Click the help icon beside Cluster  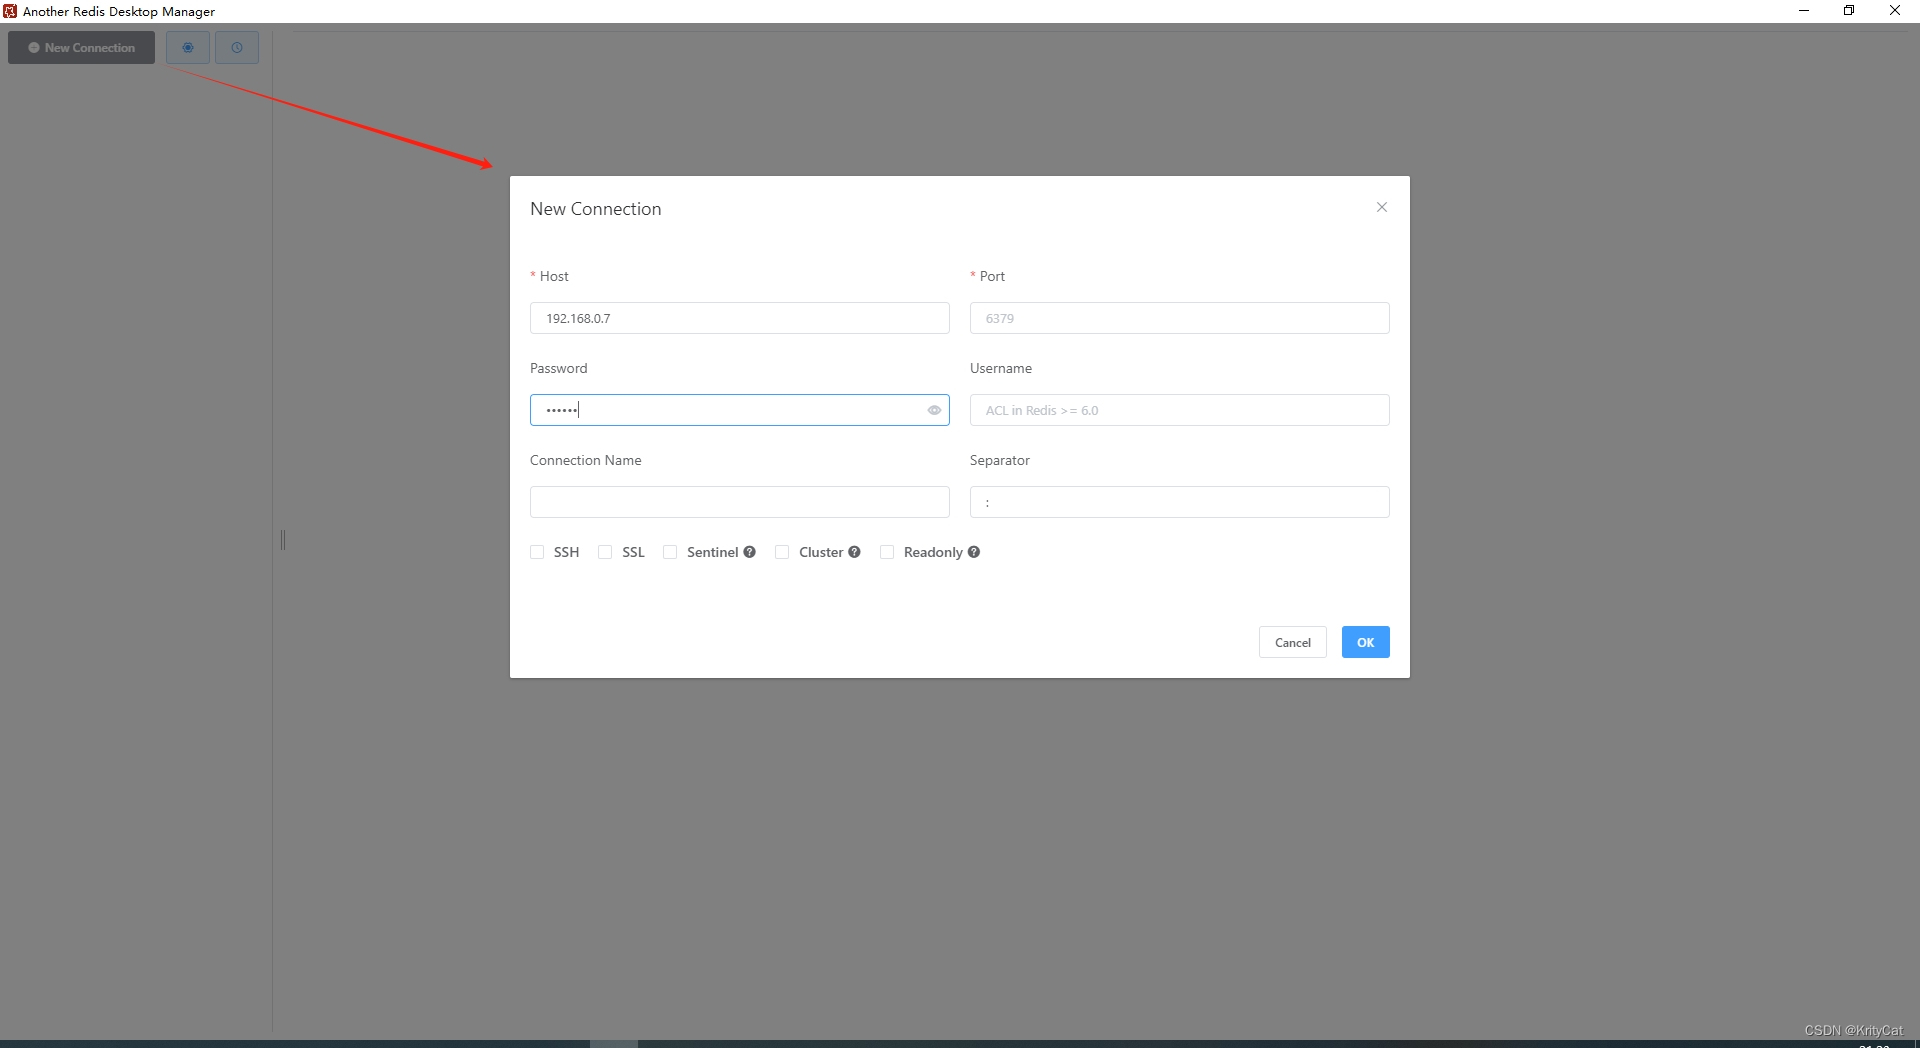855,552
